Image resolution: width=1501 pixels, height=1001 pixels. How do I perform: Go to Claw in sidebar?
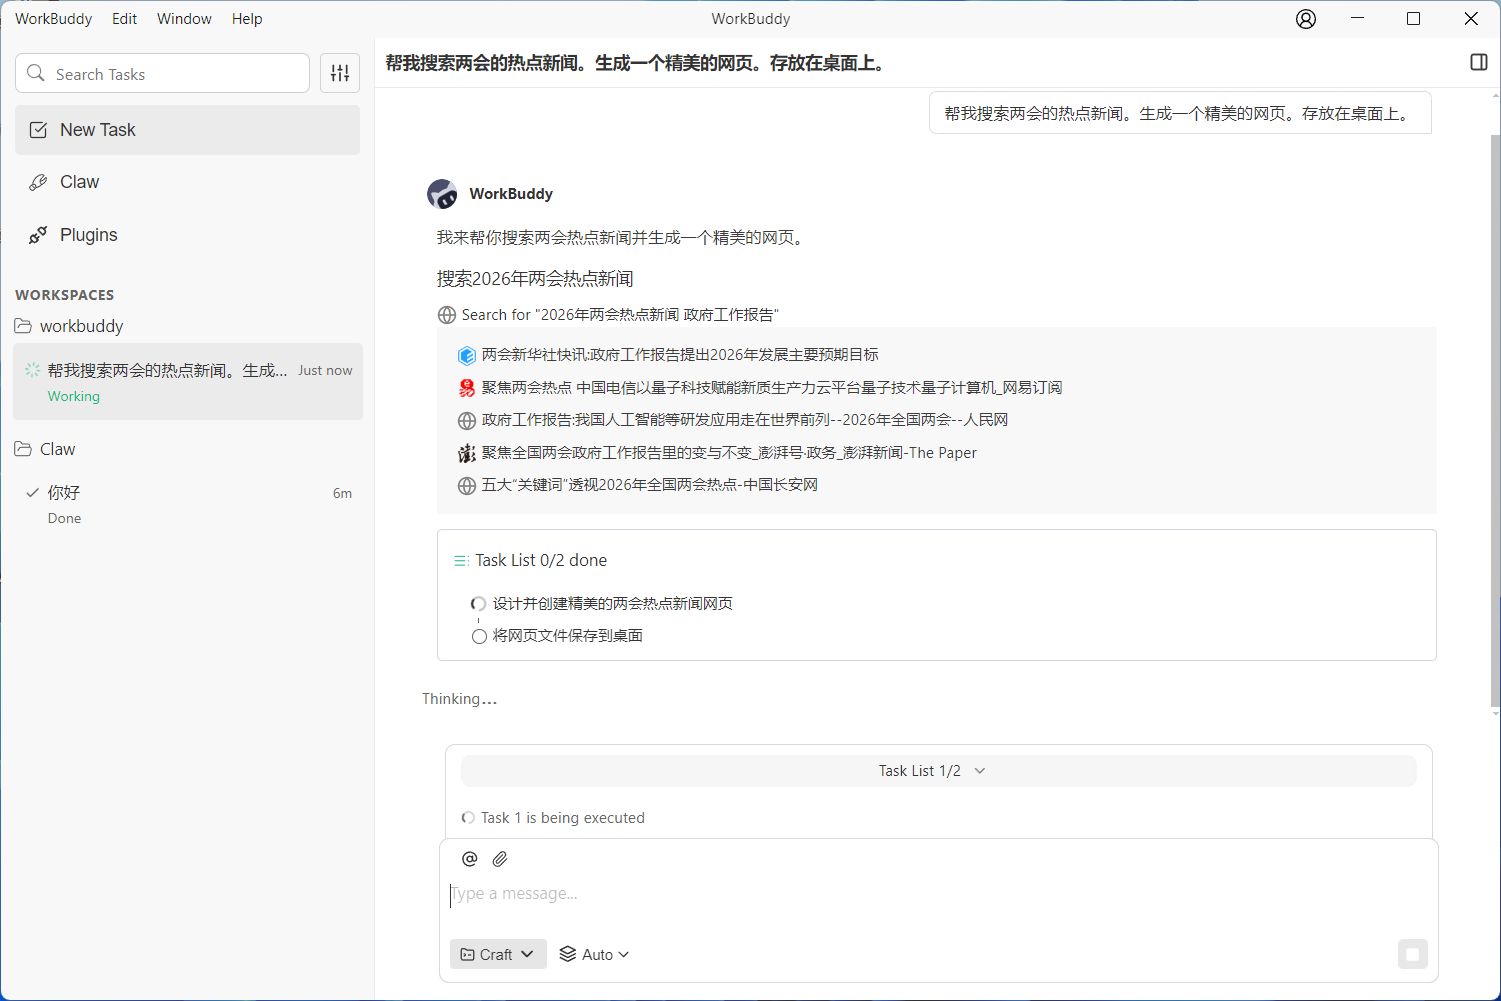pos(187,182)
